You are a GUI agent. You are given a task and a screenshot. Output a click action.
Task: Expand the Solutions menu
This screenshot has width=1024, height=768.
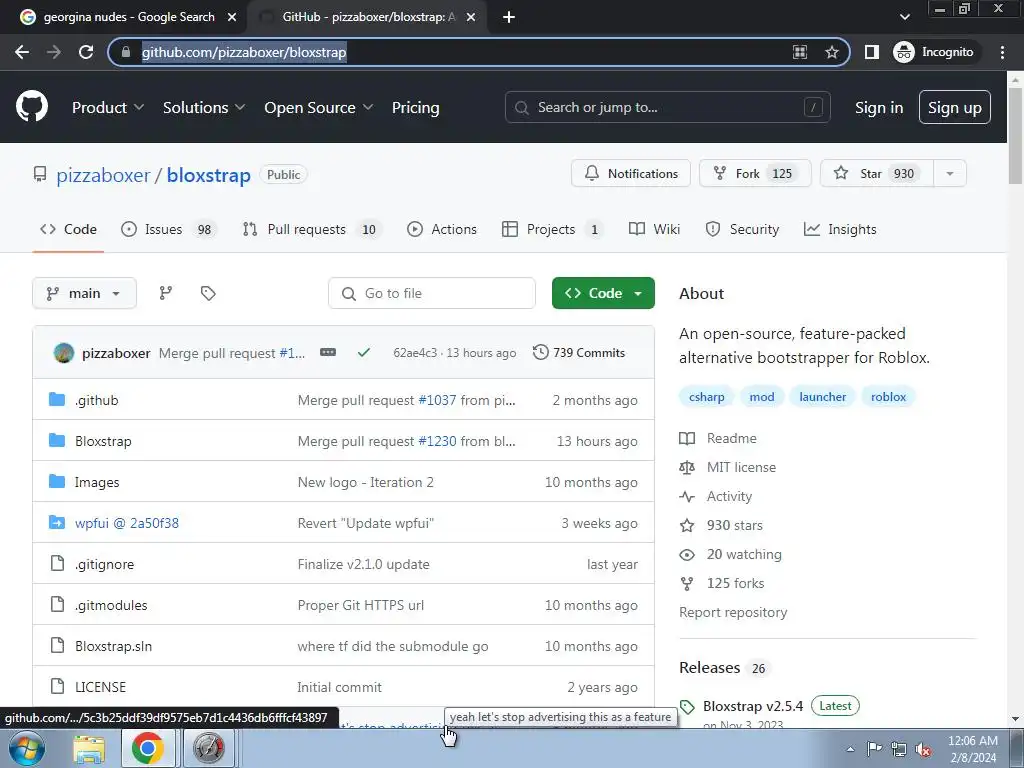point(204,108)
